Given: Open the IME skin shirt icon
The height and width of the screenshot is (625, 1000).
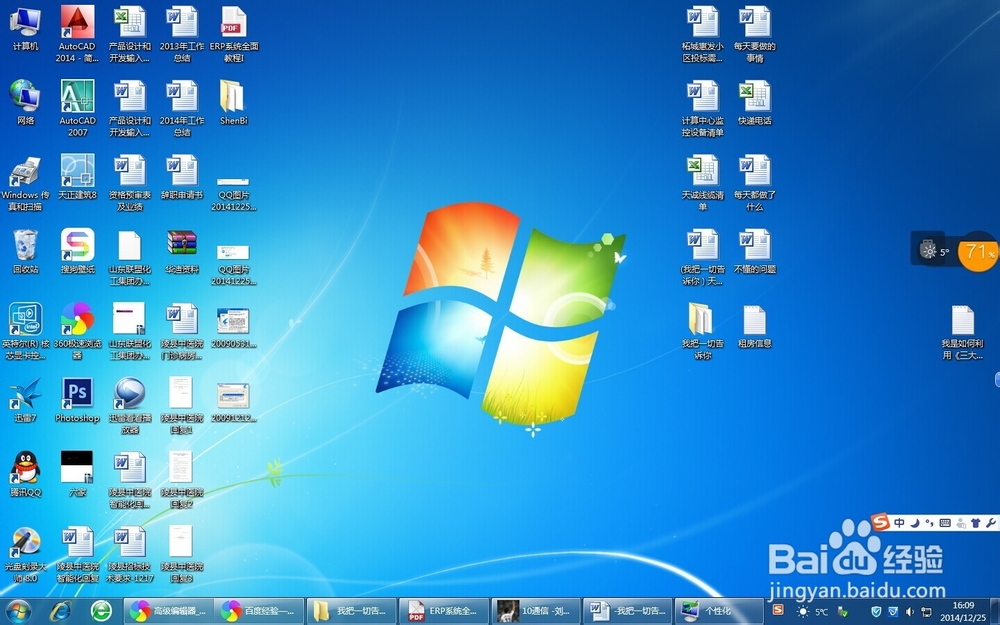Looking at the screenshot, I should (975, 523).
